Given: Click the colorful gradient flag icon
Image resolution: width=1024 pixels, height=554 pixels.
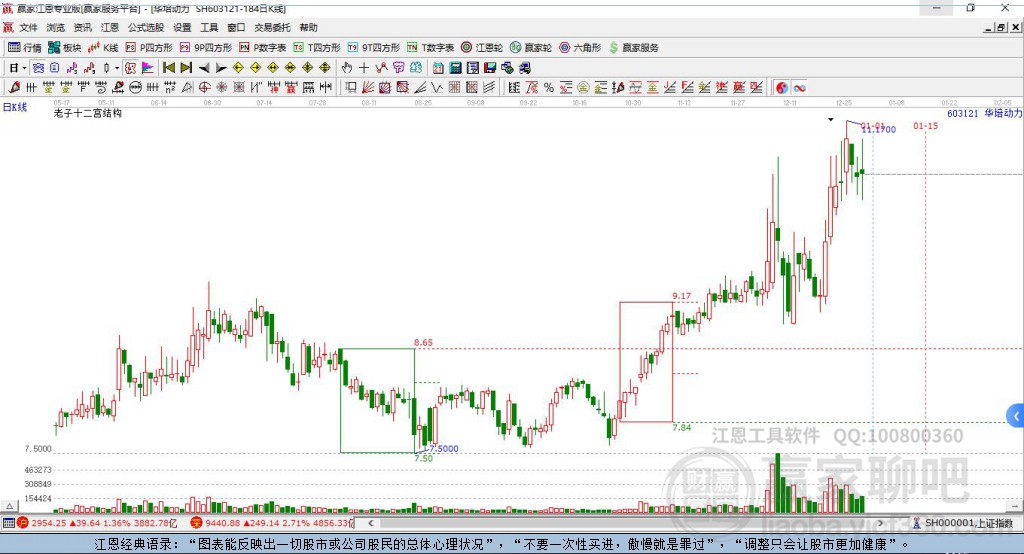Looking at the screenshot, I should tap(148, 68).
